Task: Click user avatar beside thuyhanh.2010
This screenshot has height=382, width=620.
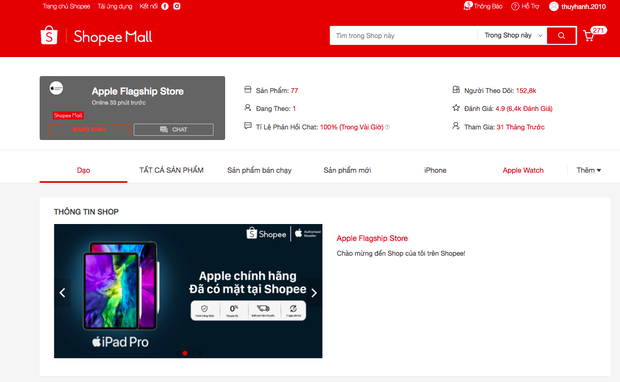Action: 554,6
